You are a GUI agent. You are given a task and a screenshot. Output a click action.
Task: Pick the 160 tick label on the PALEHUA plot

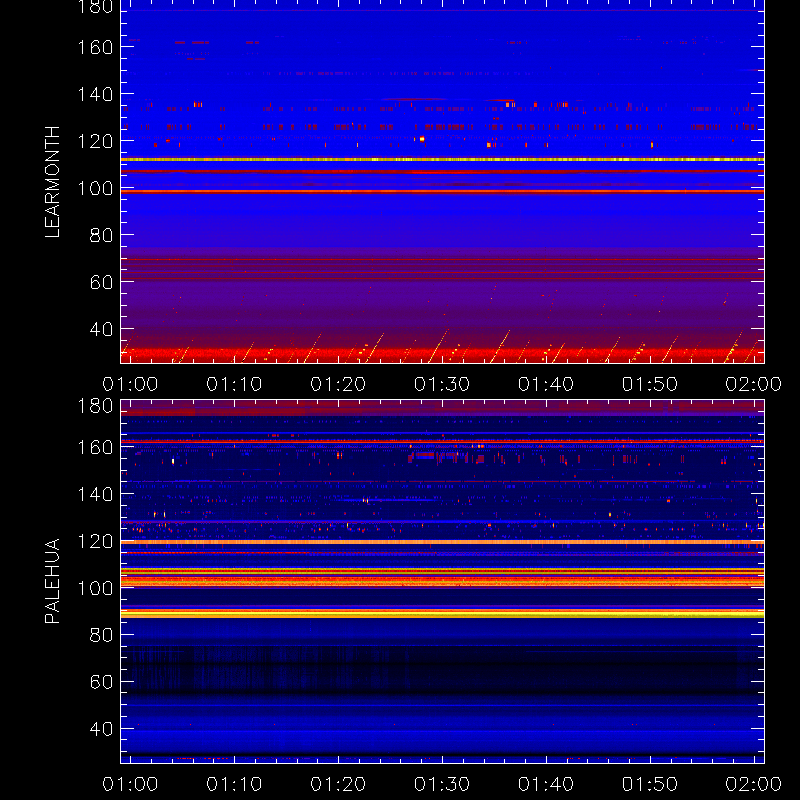(95, 447)
